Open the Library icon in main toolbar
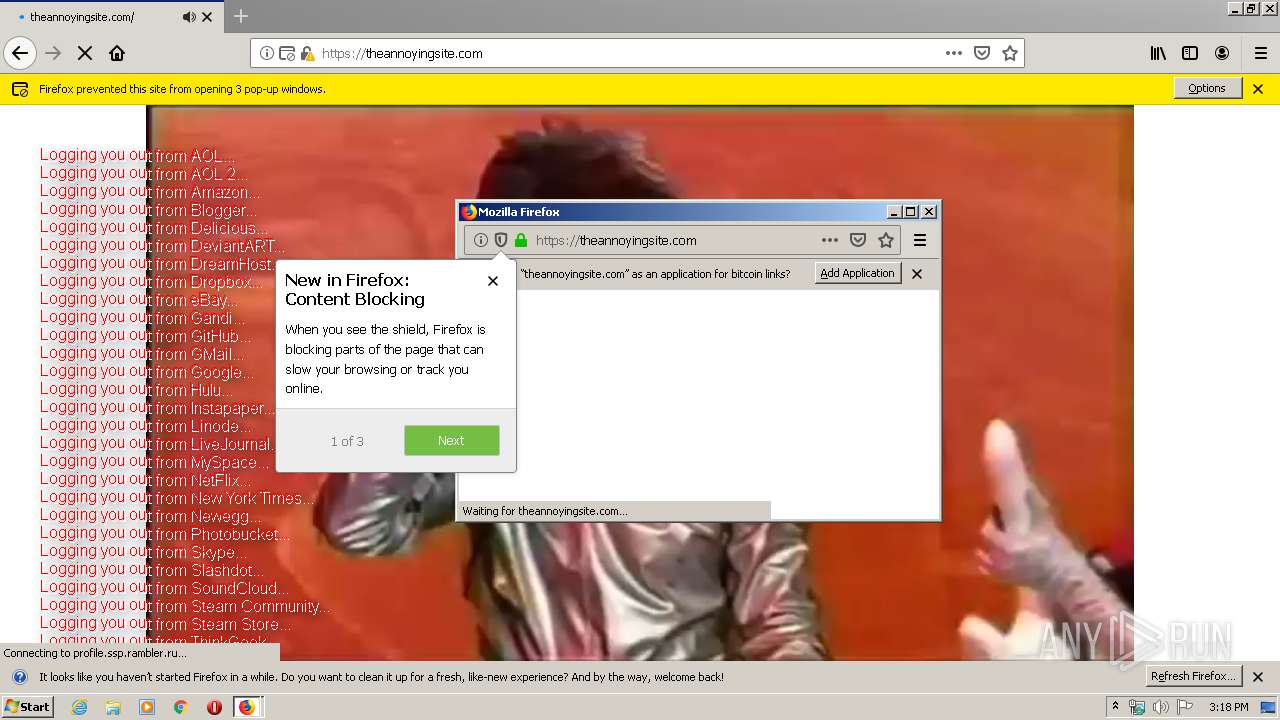 point(1158,53)
